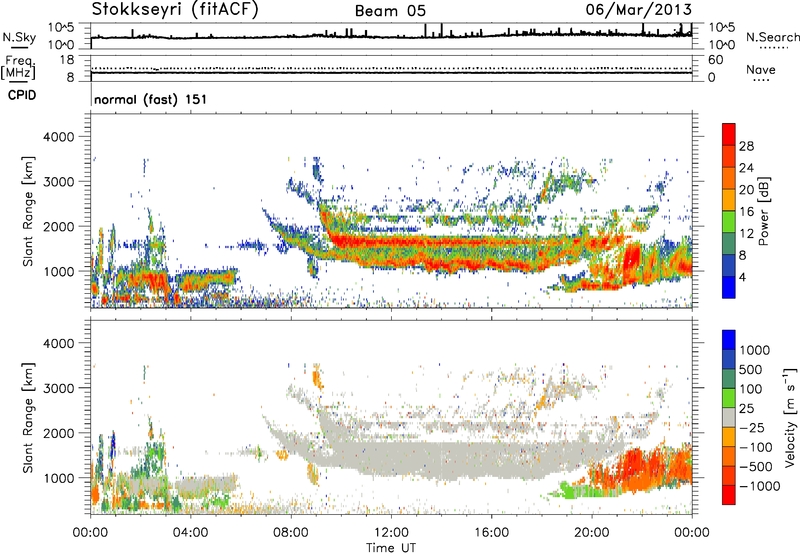This screenshot has width=800, height=554.
Task: Click the 4000 tick on the power panel's range axis
Action: 58,137
